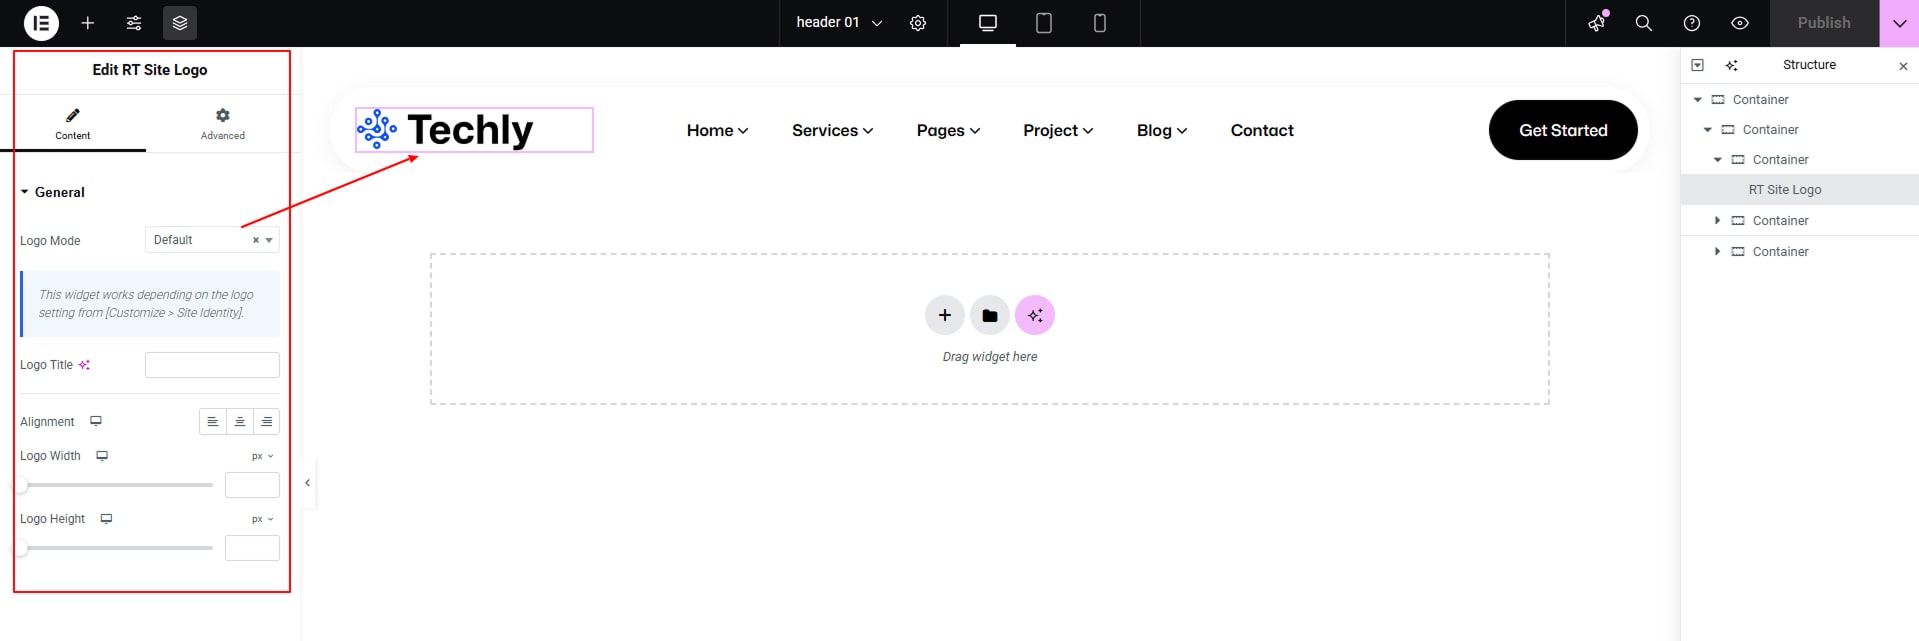This screenshot has width=1919, height=641.
Task: Open Site Settings sliders icon
Action: [x=134, y=23]
